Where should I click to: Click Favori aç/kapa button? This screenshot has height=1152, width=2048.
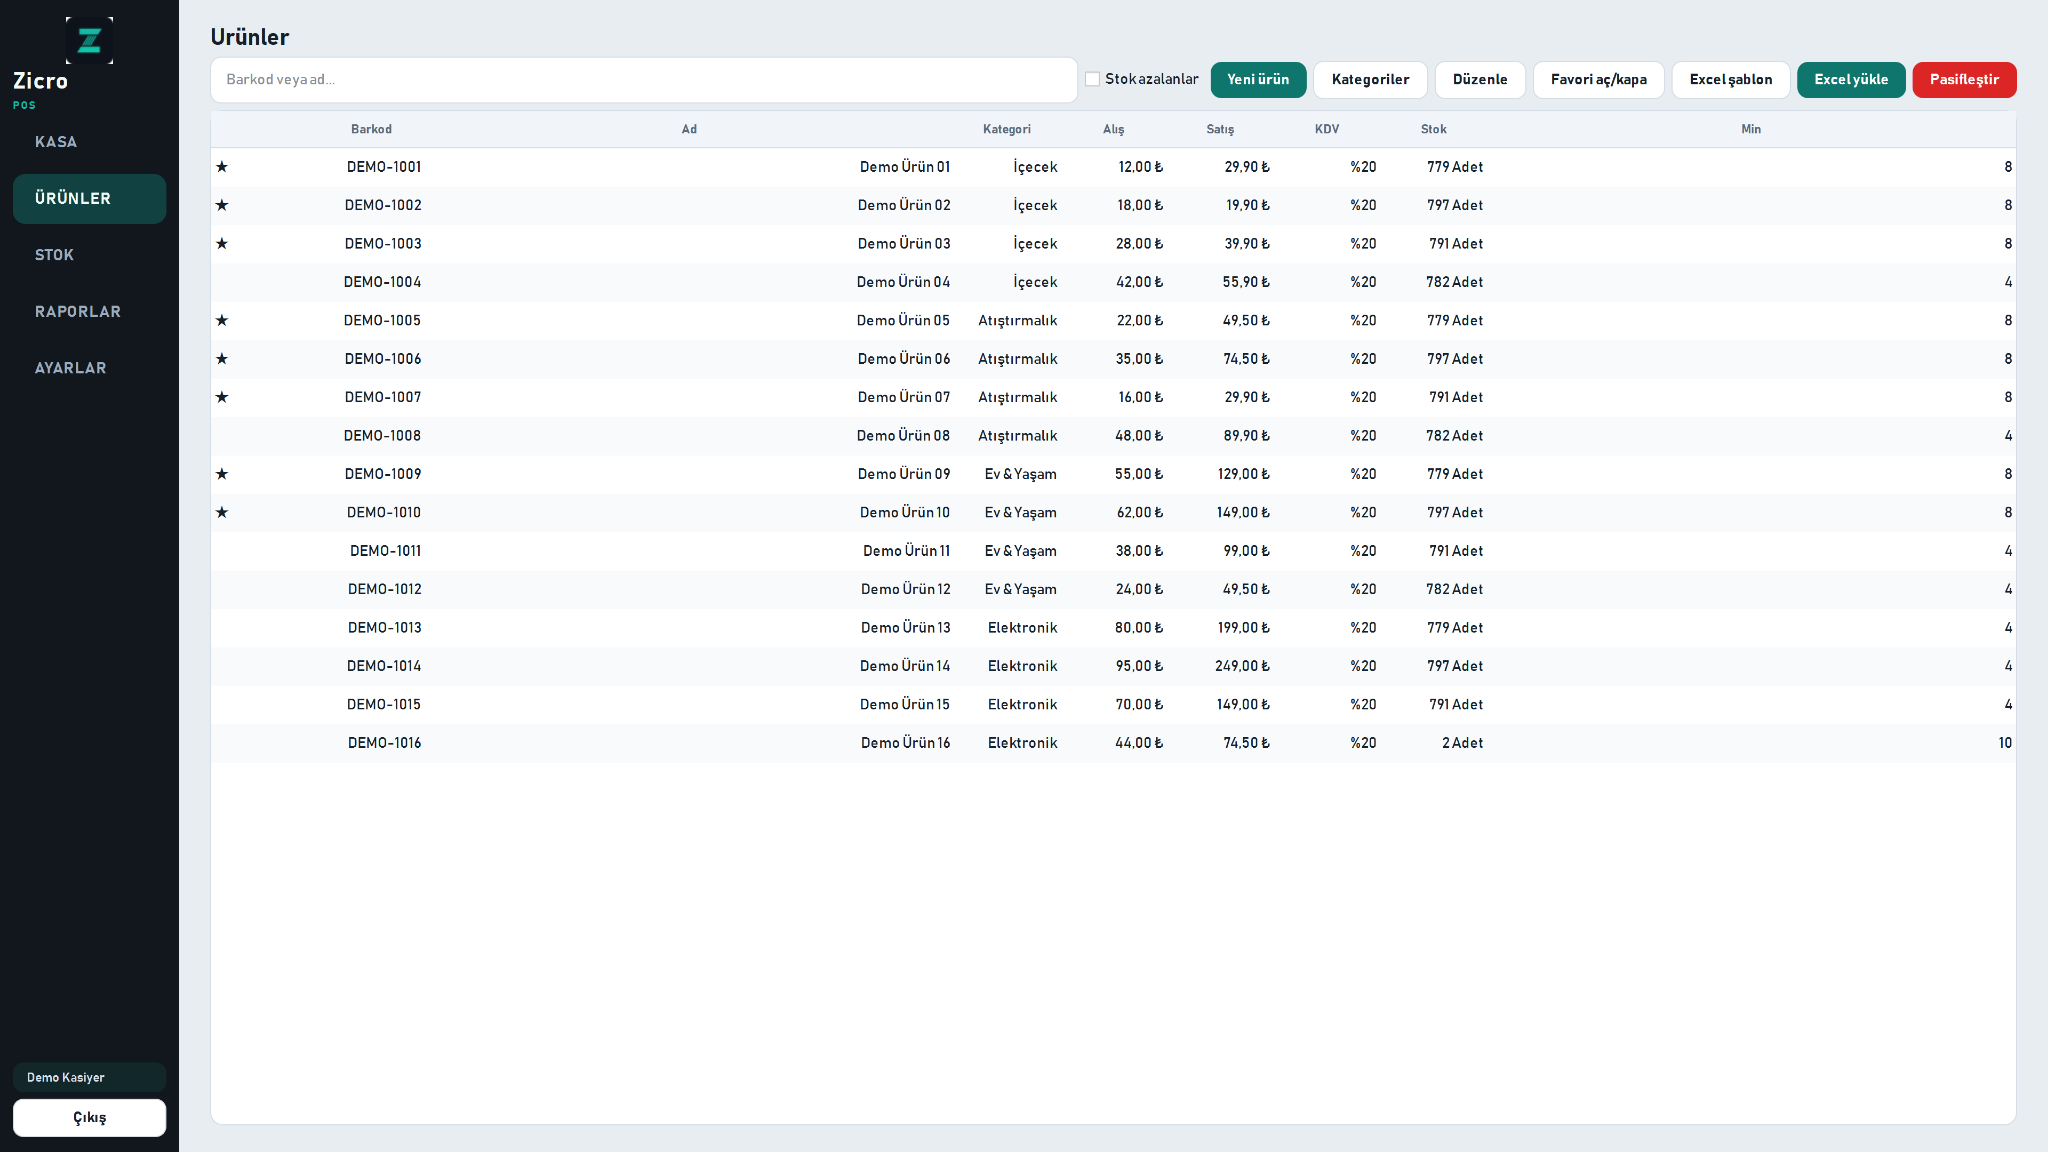click(x=1598, y=80)
